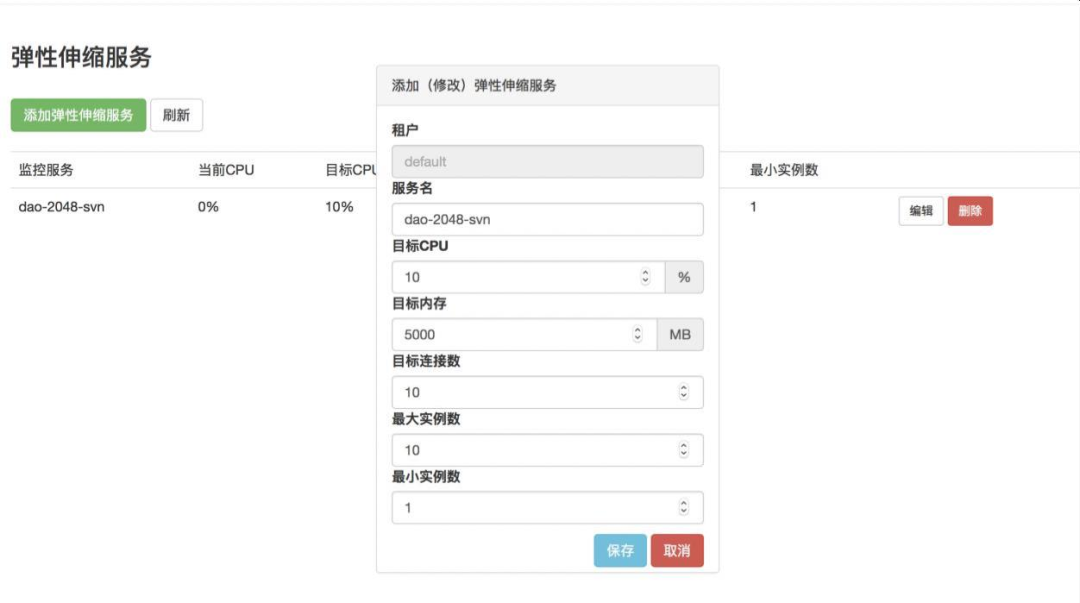
Task: Delete dao-2048-svn with the red 删除 button
Action: coord(969,211)
